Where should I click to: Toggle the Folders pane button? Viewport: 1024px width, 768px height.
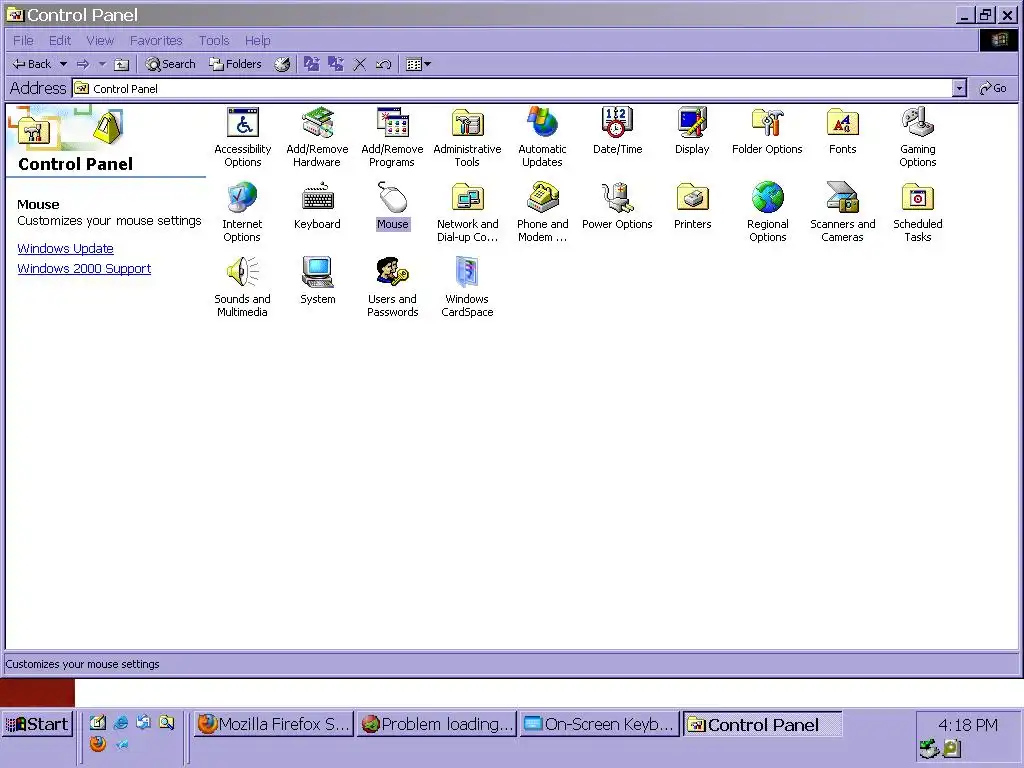pyautogui.click(x=235, y=64)
